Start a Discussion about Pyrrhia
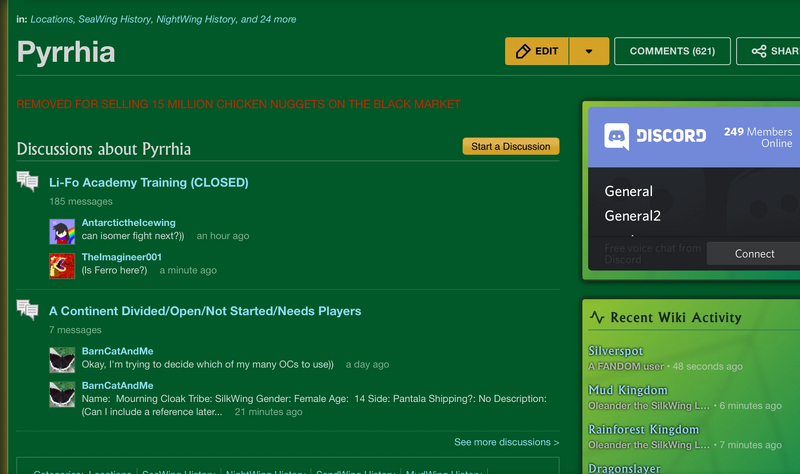Image resolution: width=800 pixels, height=474 pixels. coord(510,146)
